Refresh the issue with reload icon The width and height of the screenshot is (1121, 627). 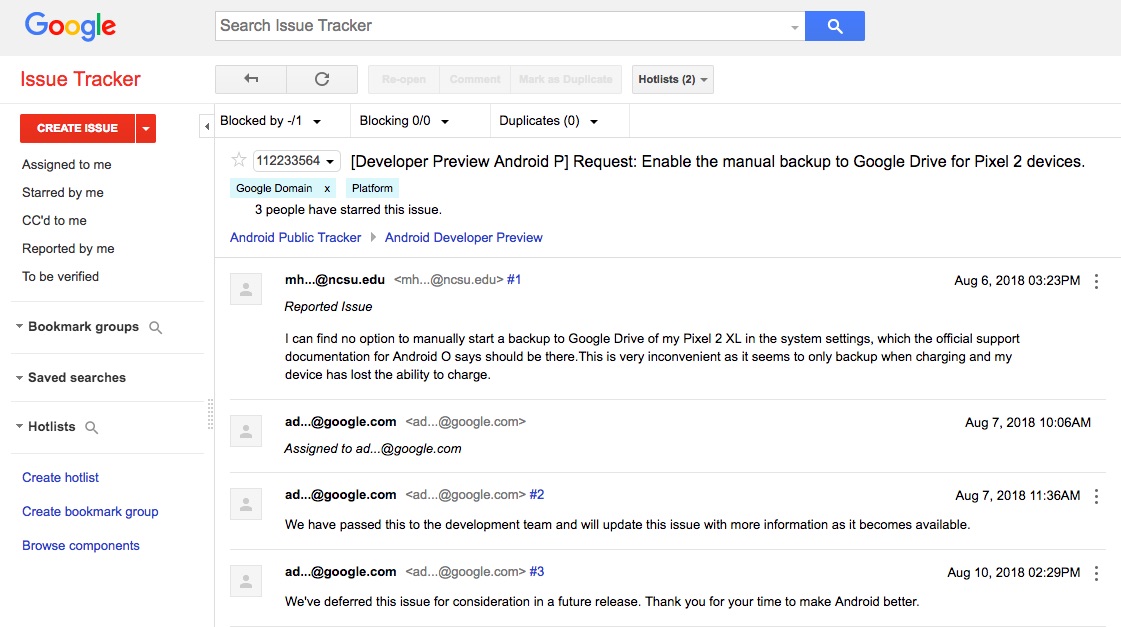pos(322,79)
